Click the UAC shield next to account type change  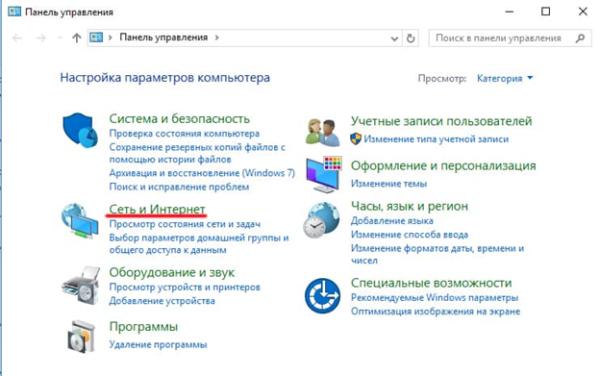point(356,139)
